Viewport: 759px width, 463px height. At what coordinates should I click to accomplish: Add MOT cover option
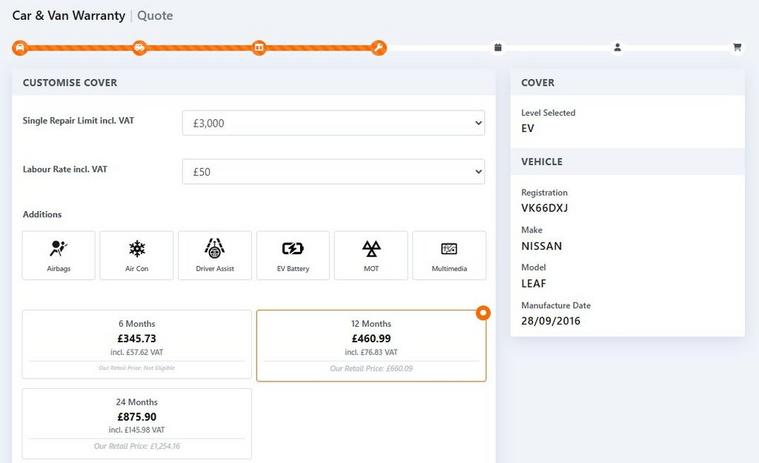coord(371,255)
